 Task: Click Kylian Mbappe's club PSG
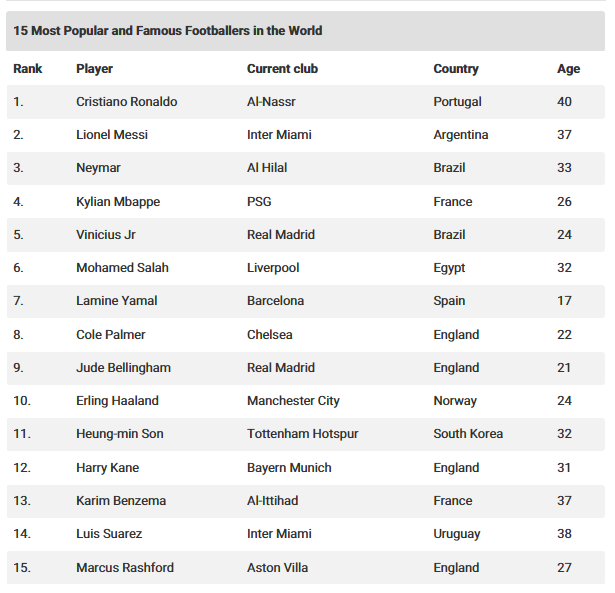click(259, 202)
